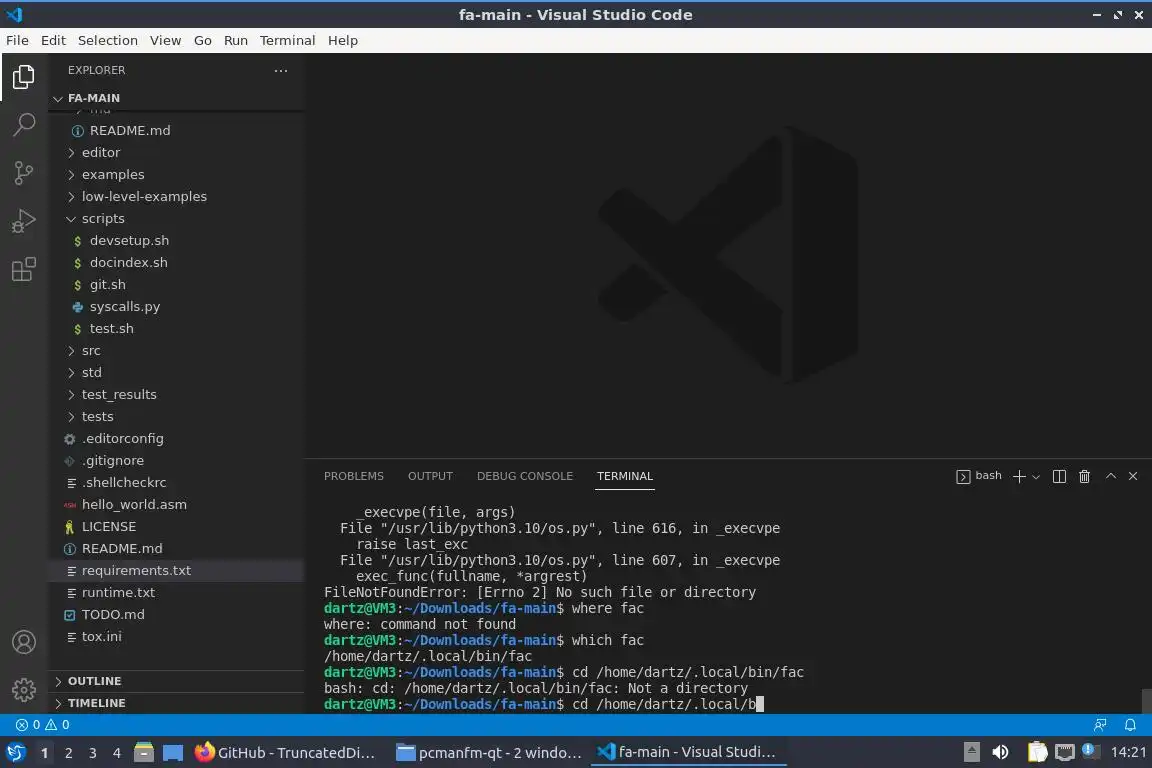Click the bash terminal label
Viewport: 1152px width, 768px height.
(979, 476)
